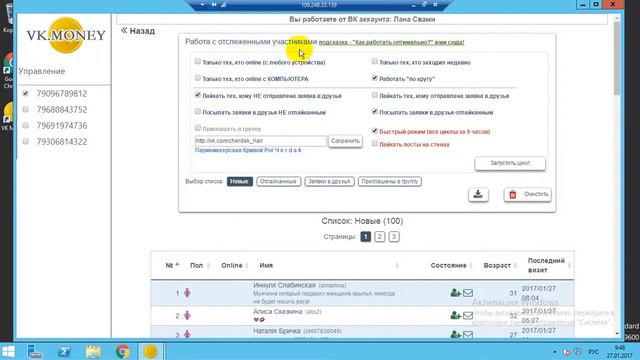
Task: Open the 'Как работать оптимально' hint link
Action: coord(391,42)
